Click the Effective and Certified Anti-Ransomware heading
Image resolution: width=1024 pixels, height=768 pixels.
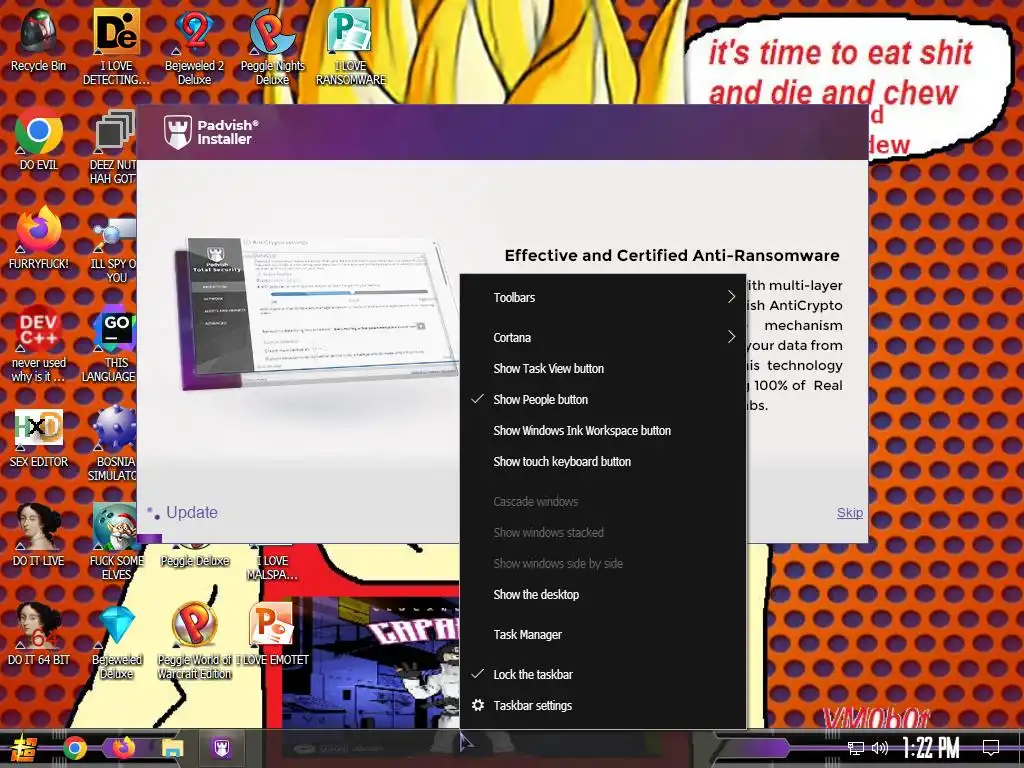tap(672, 255)
